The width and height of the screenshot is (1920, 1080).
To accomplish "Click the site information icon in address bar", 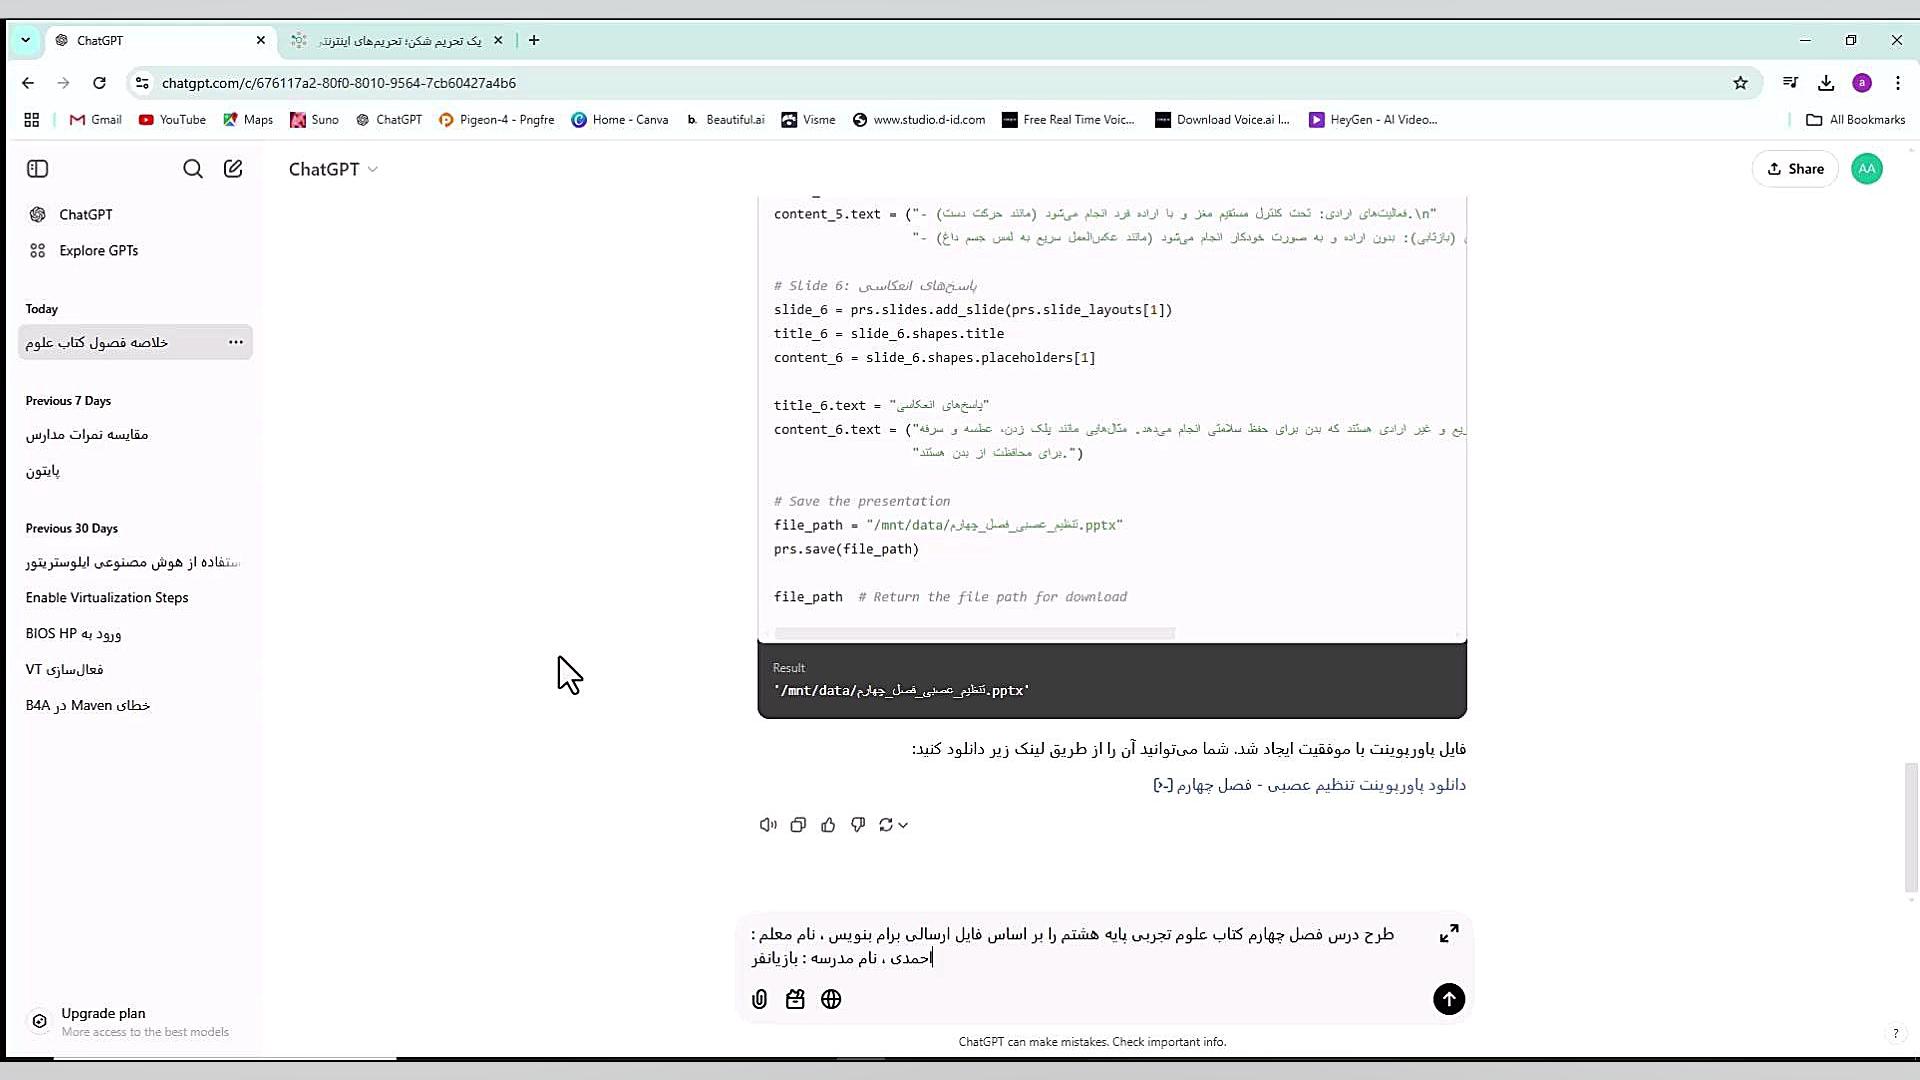I will 142,83.
